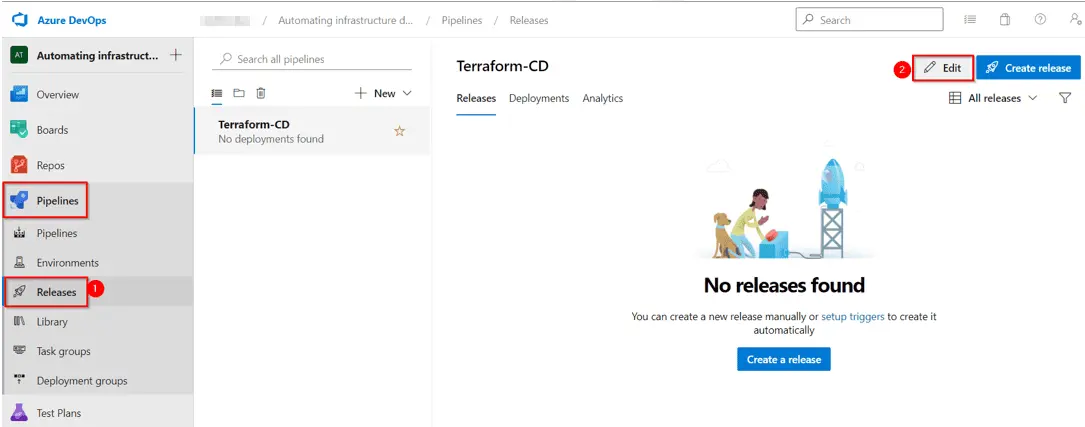This screenshot has width=1085, height=427.
Task: Switch to folder view icon
Action: (239, 93)
